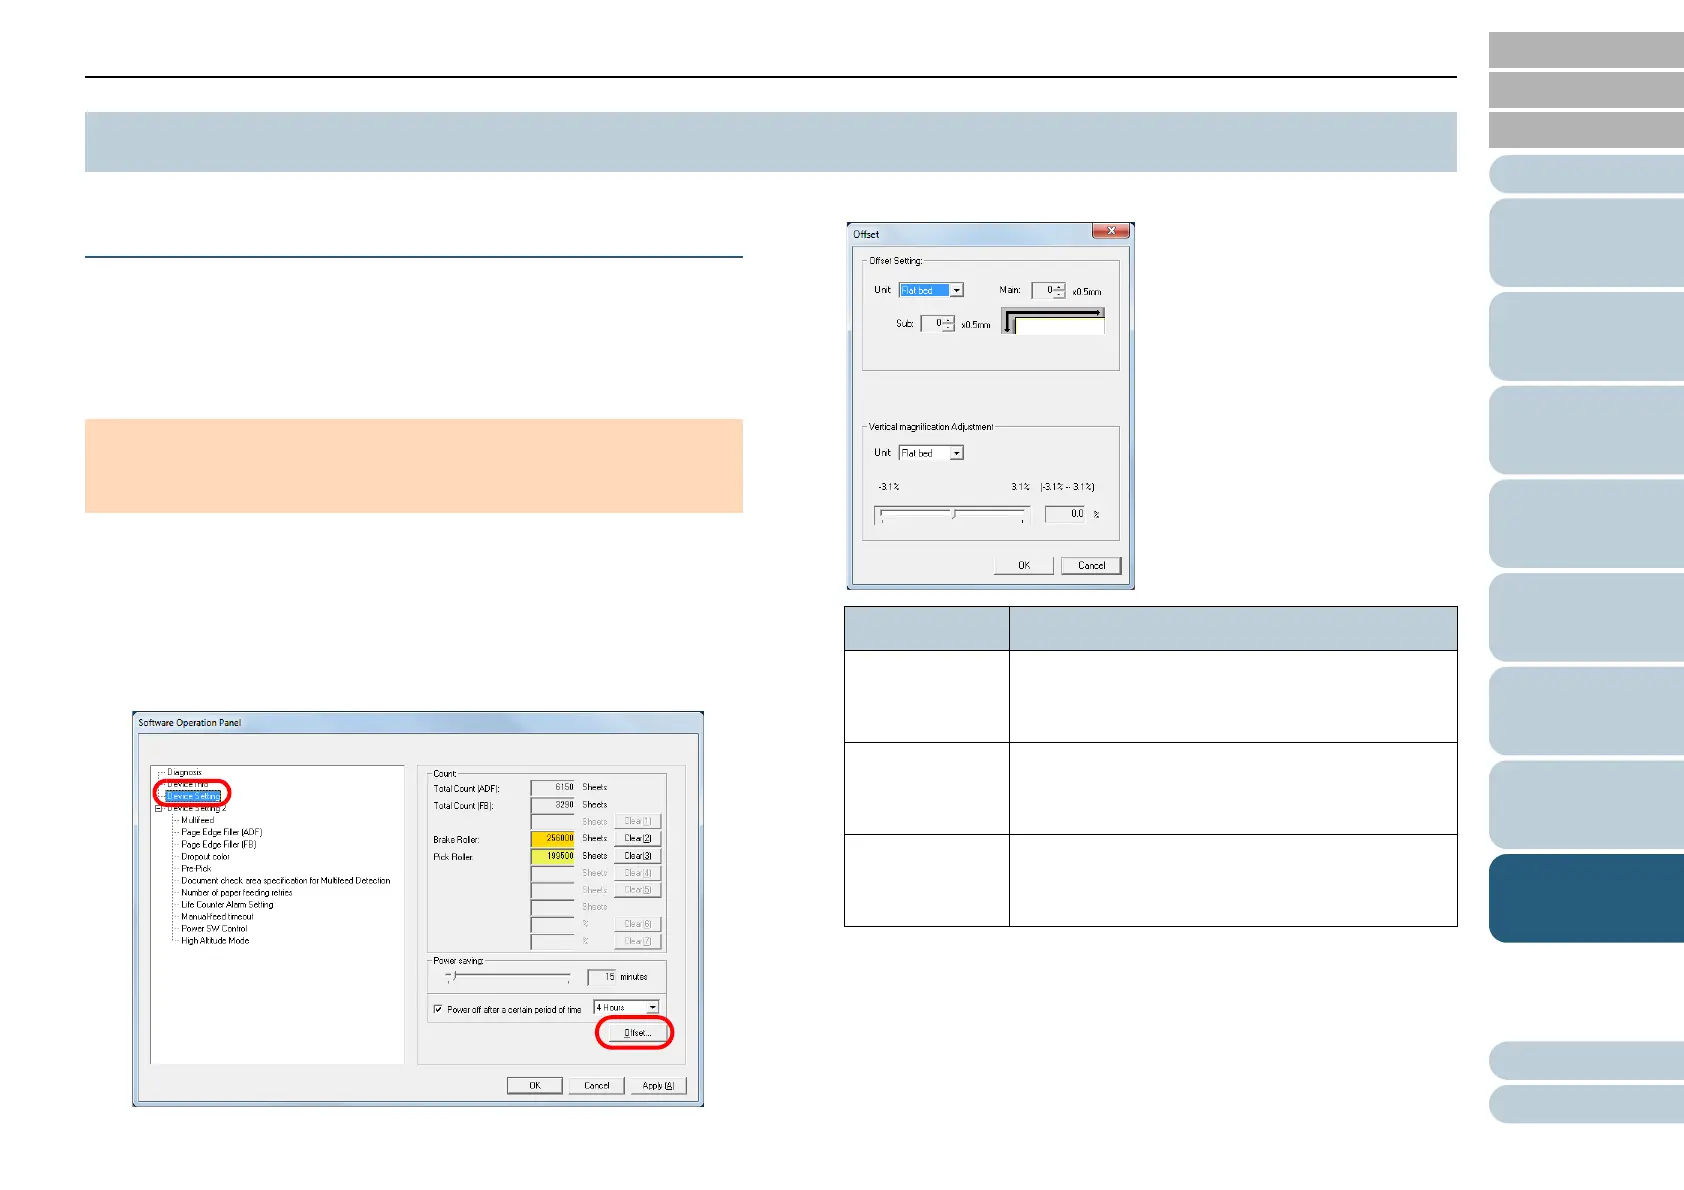Viewport: 1684px width, 1190px height.
Task: Select High Altitude Mode item
Action: click(x=215, y=940)
